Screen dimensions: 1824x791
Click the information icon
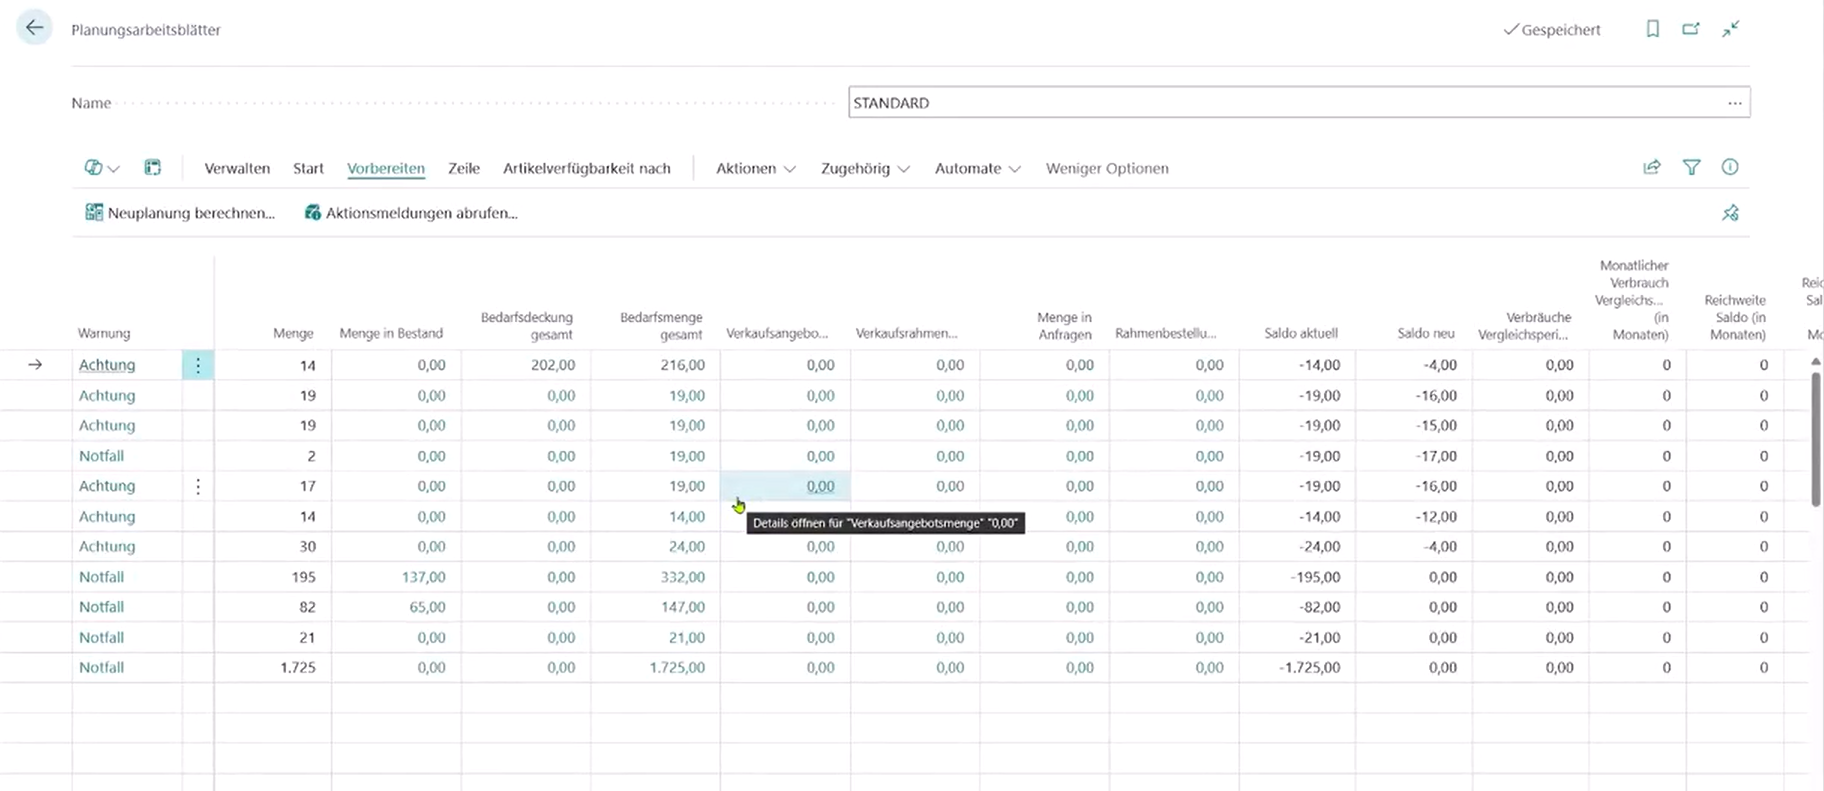1730,167
